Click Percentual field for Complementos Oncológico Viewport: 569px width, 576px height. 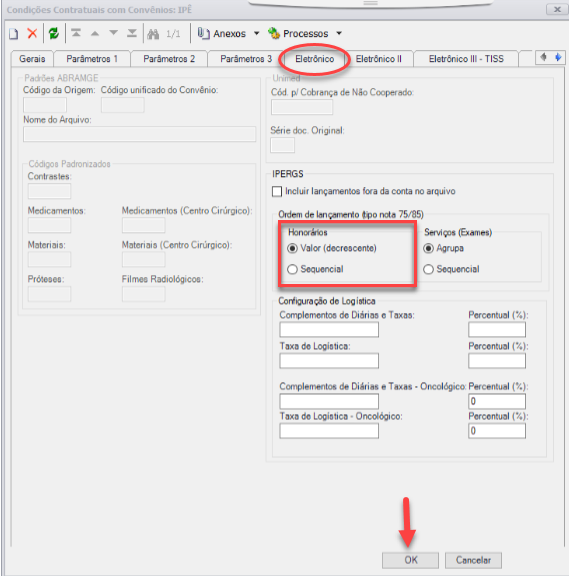click(x=497, y=401)
